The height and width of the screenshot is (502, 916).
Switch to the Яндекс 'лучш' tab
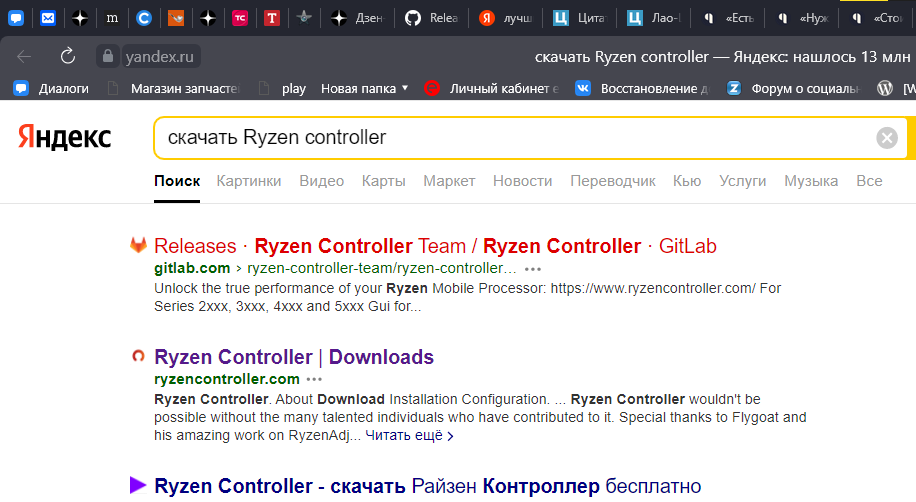pyautogui.click(x=505, y=18)
